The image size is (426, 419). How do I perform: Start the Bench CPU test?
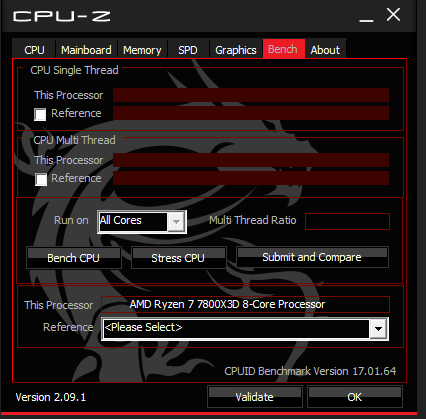74,258
